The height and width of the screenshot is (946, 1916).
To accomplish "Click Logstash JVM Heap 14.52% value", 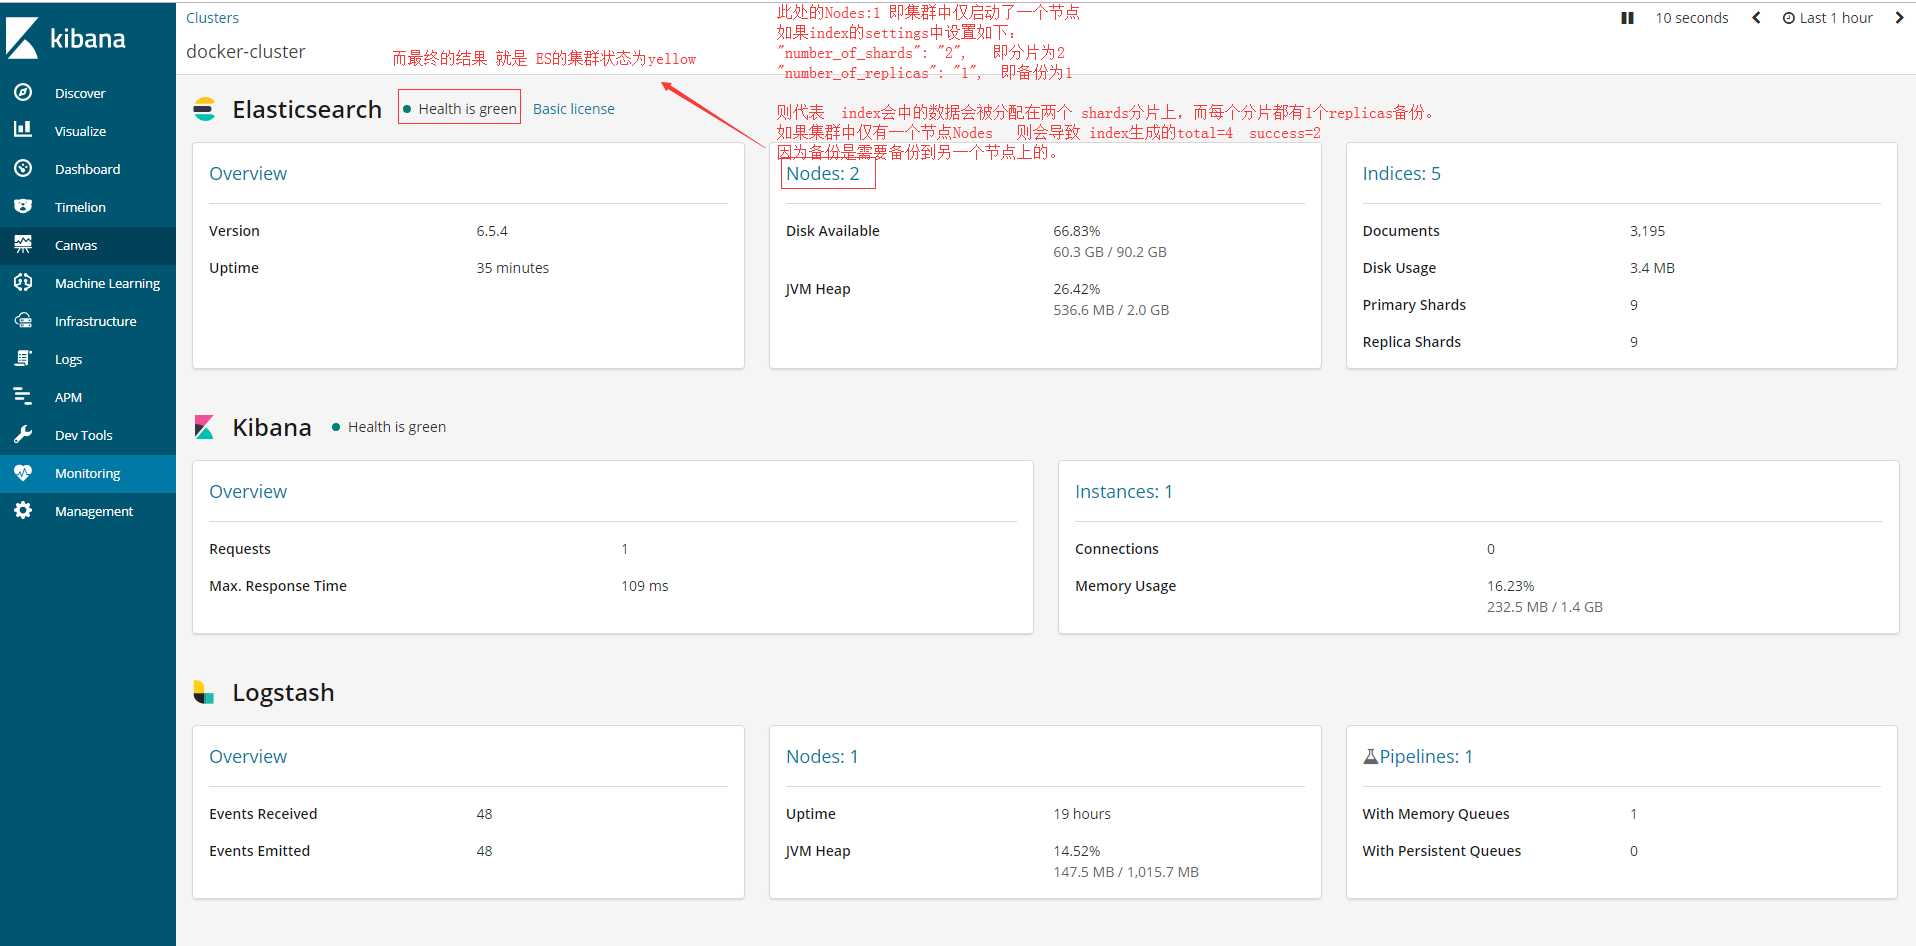I will [x=1076, y=851].
